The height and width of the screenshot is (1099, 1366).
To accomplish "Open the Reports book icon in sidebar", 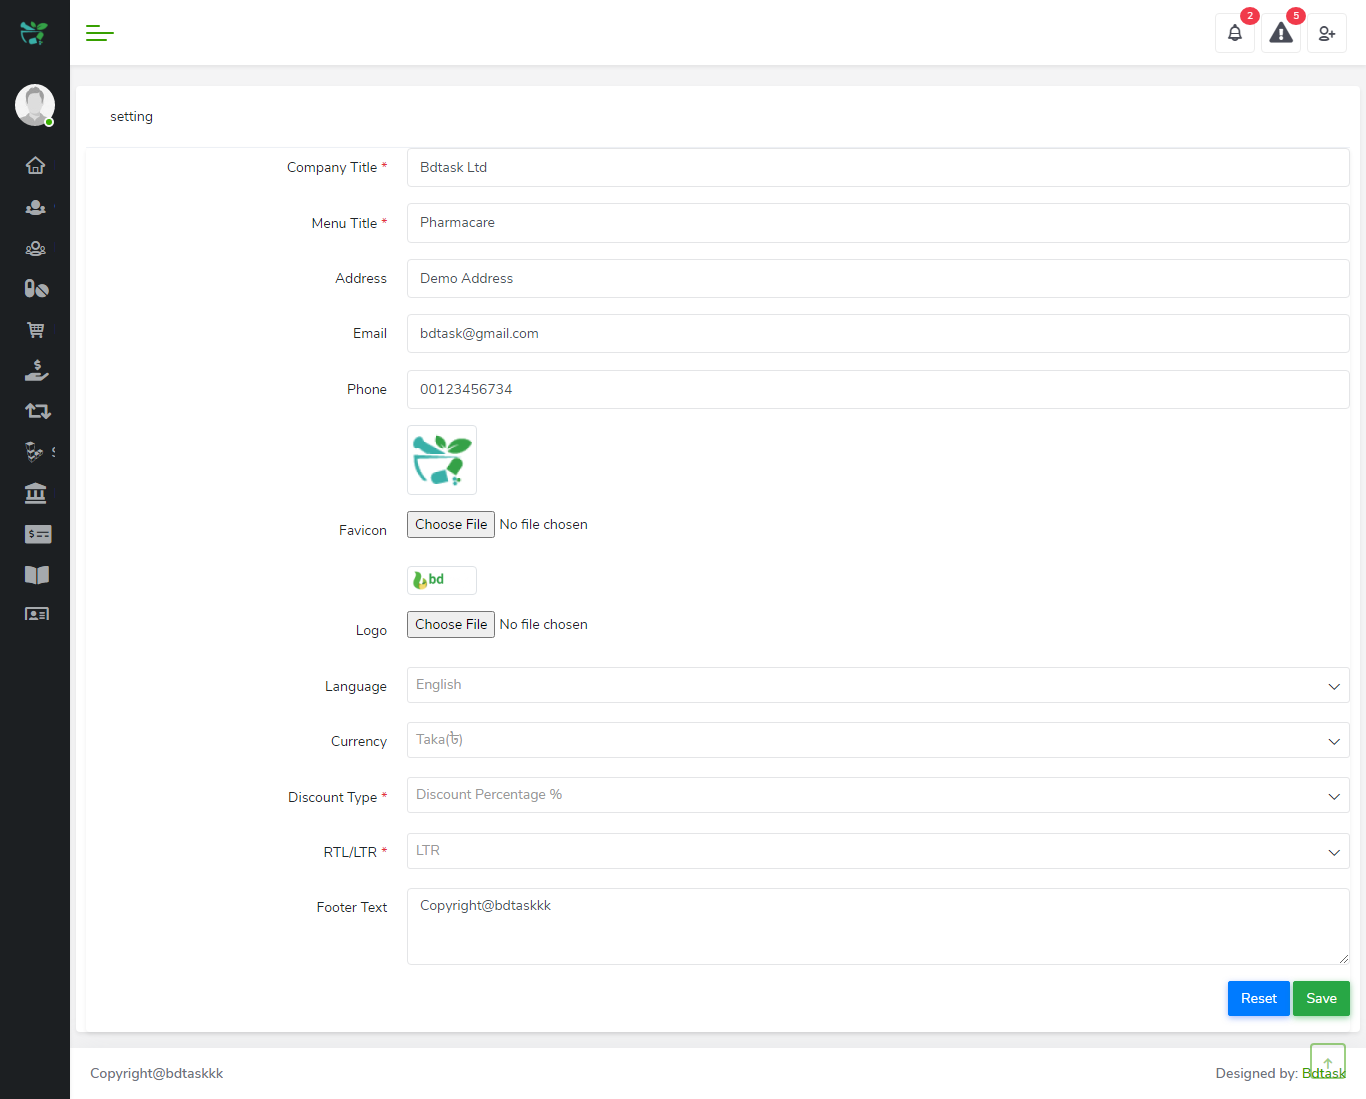I will point(36,575).
